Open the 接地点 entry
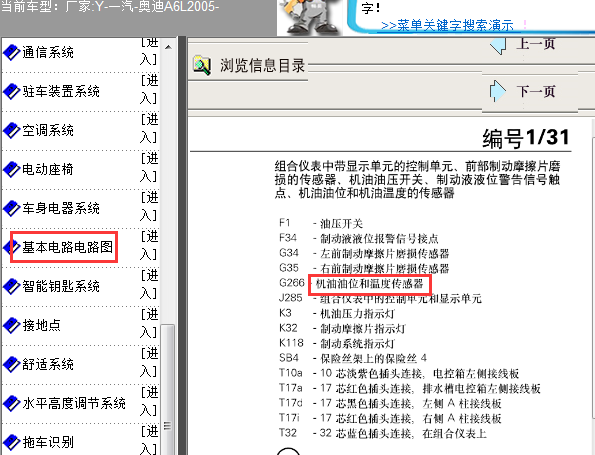Viewport: 595px width, 455px height. point(41,325)
